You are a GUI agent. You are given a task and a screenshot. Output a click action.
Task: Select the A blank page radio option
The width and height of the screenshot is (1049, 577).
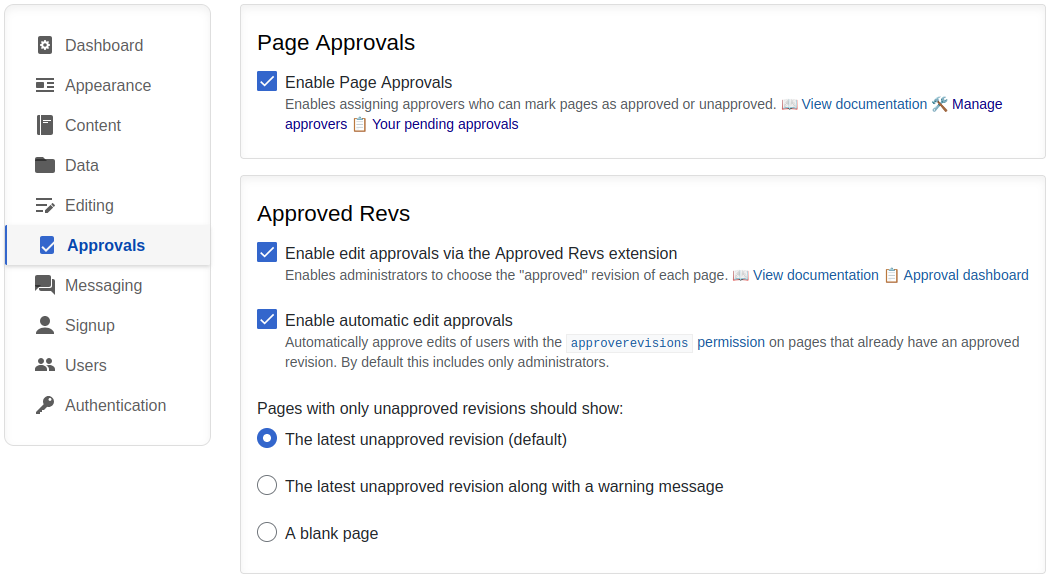click(267, 532)
